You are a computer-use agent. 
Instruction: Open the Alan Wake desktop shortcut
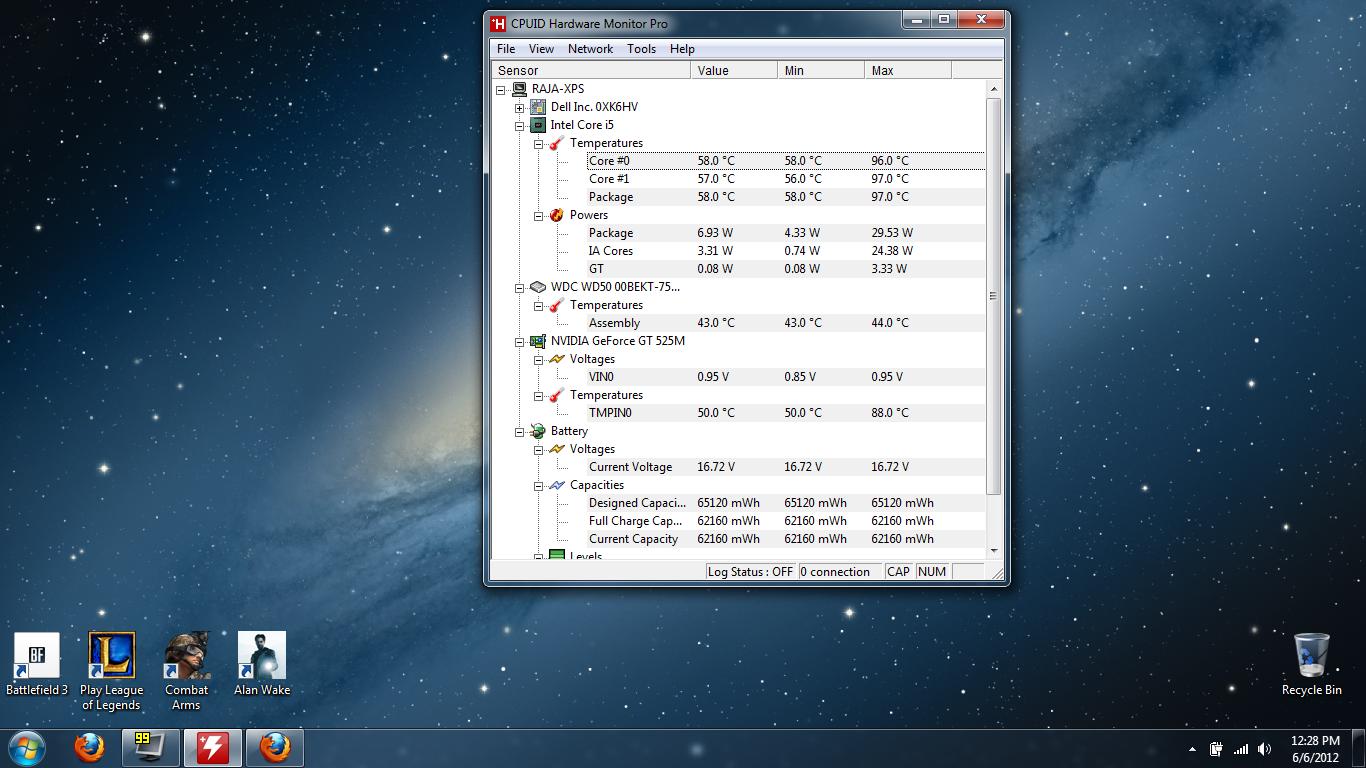coord(262,664)
